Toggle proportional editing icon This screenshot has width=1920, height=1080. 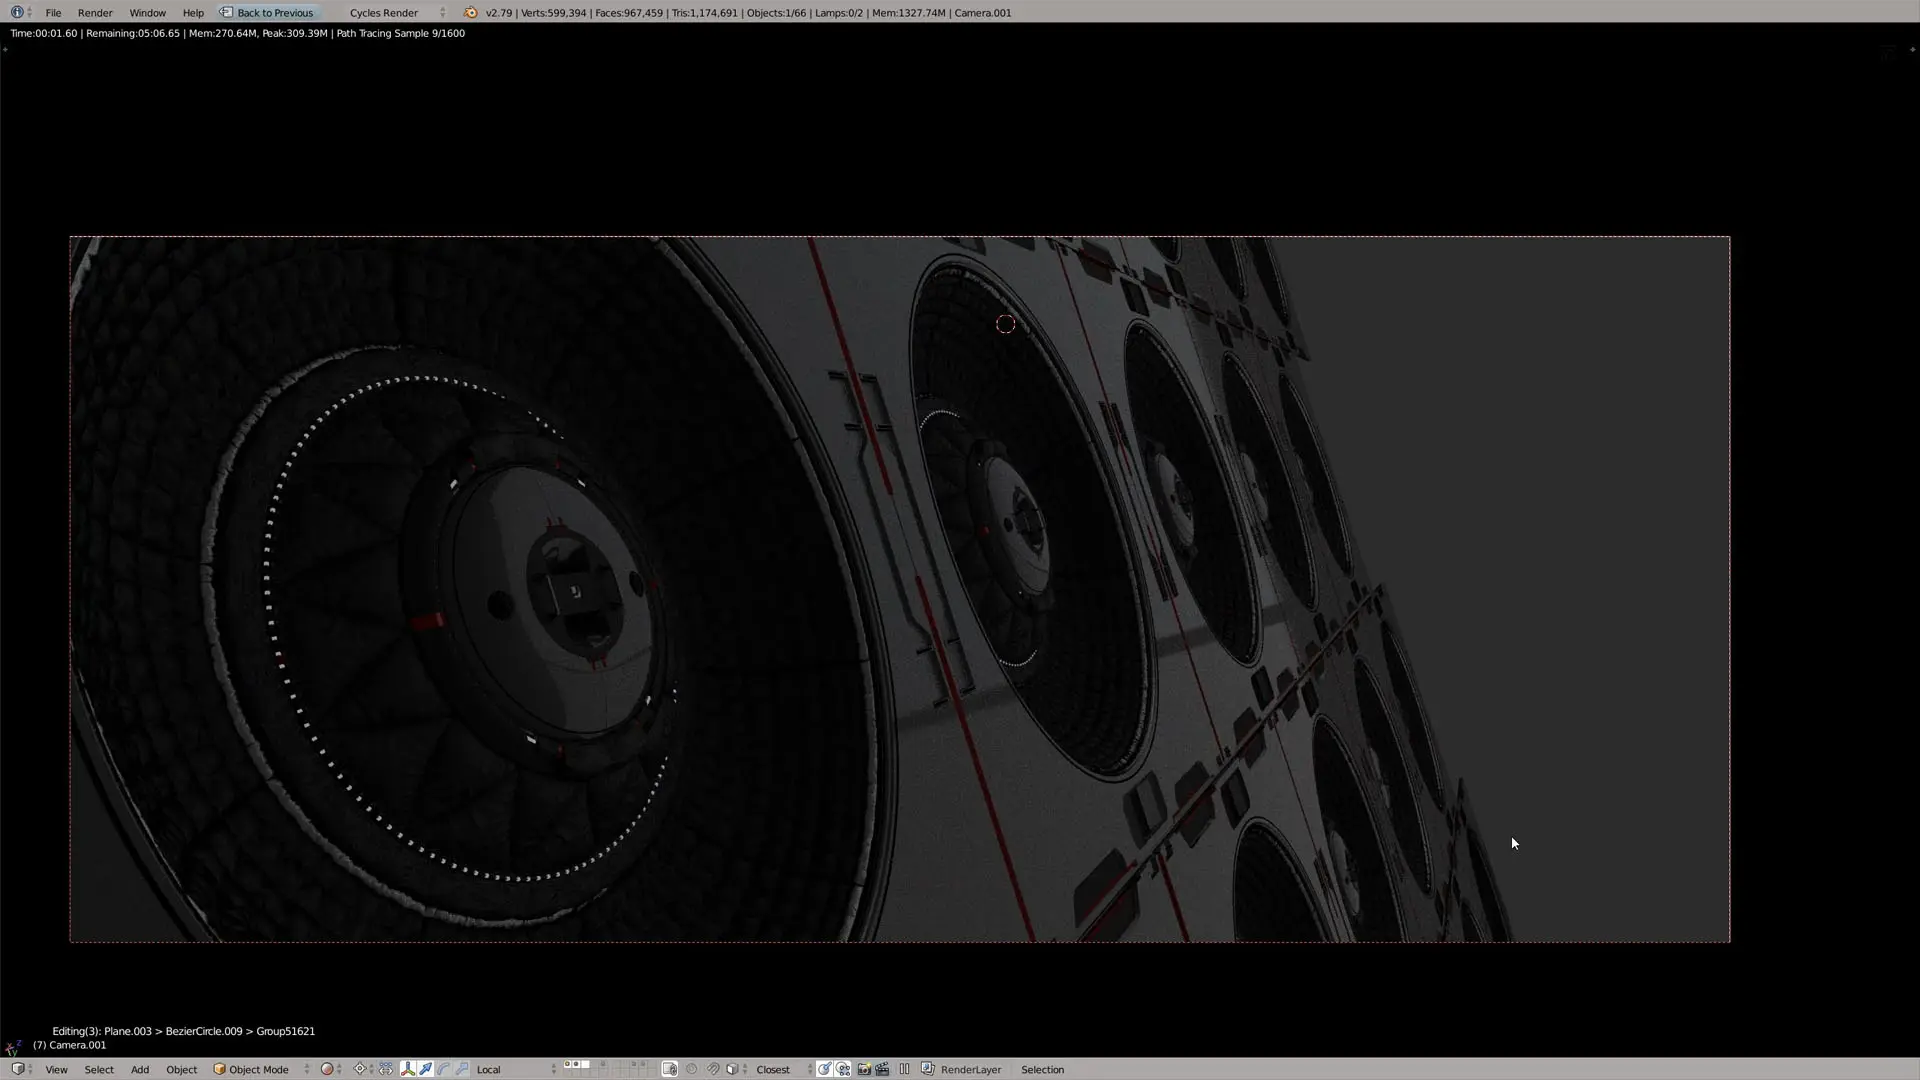tap(691, 1069)
